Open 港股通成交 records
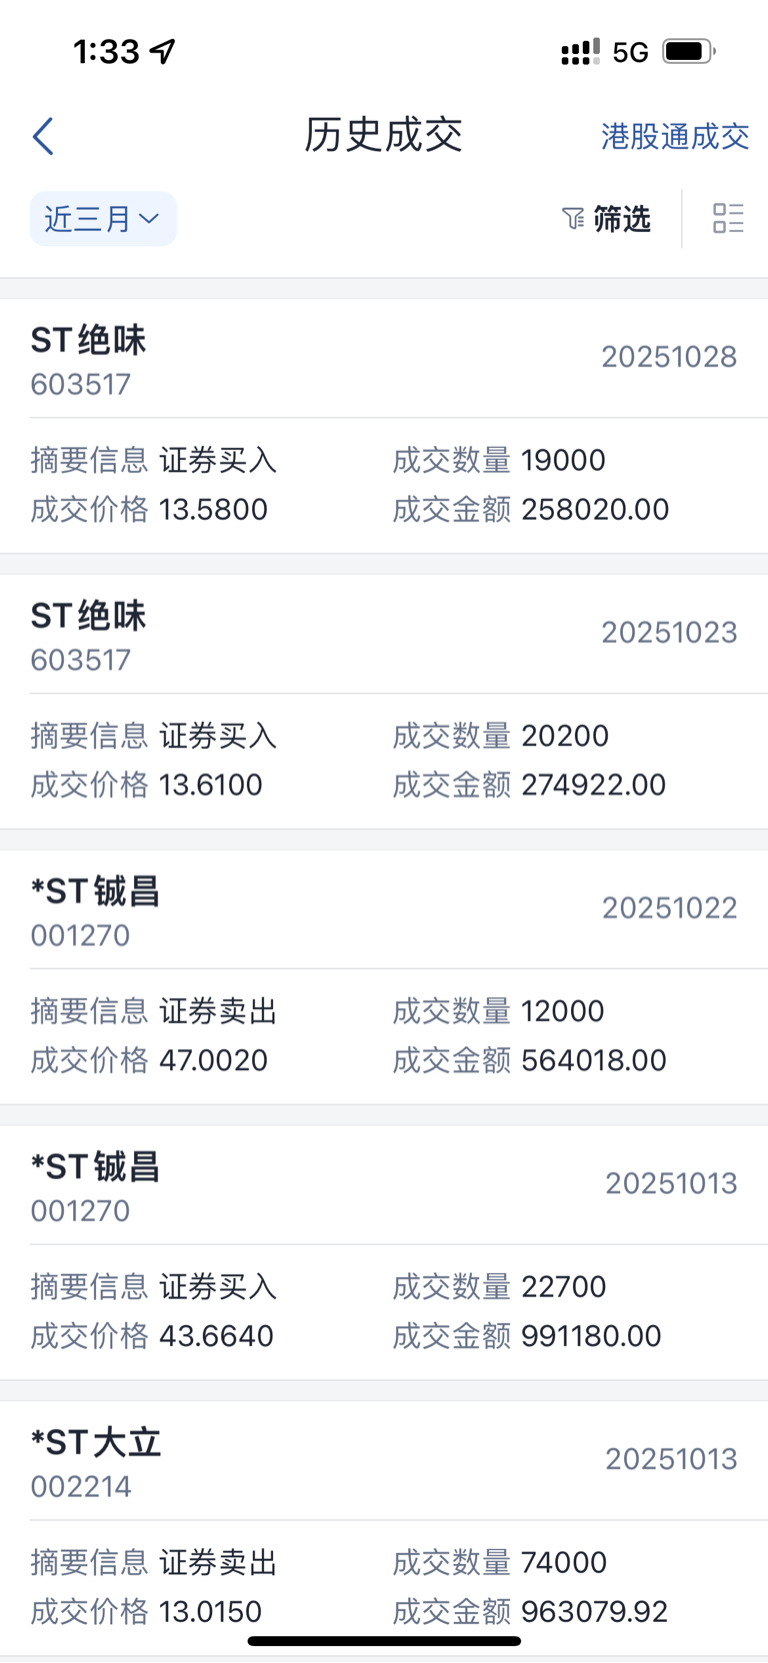This screenshot has height=1663, width=768. pos(675,136)
